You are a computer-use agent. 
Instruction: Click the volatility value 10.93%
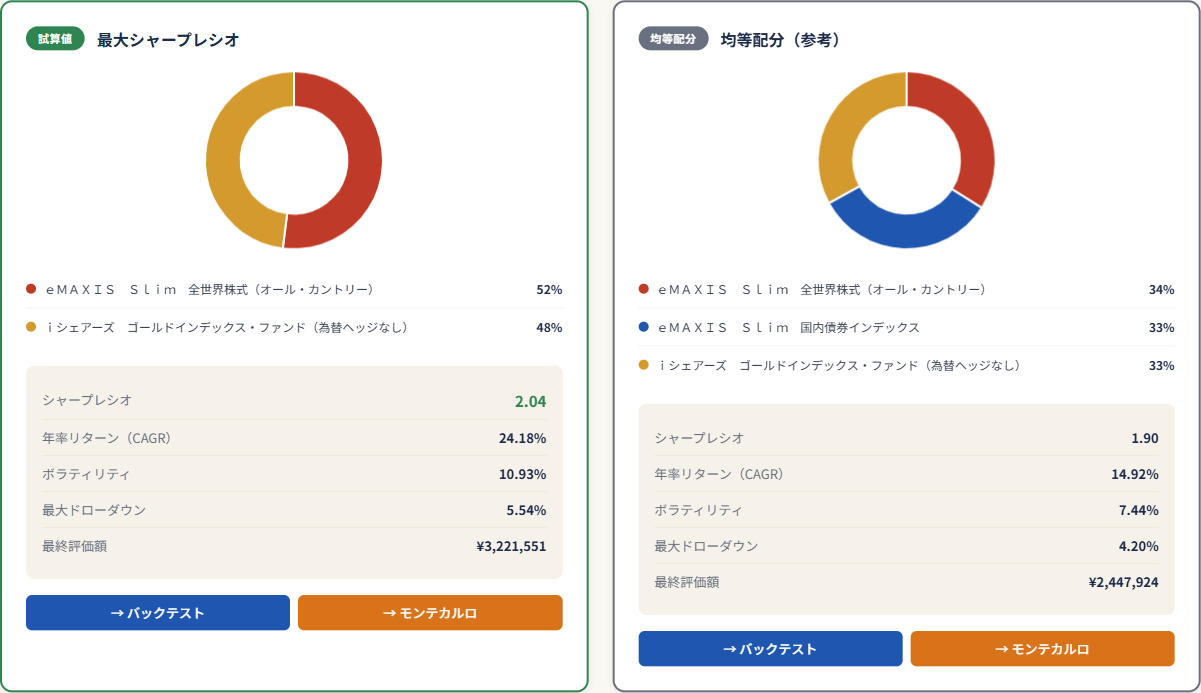pyautogui.click(x=522, y=474)
